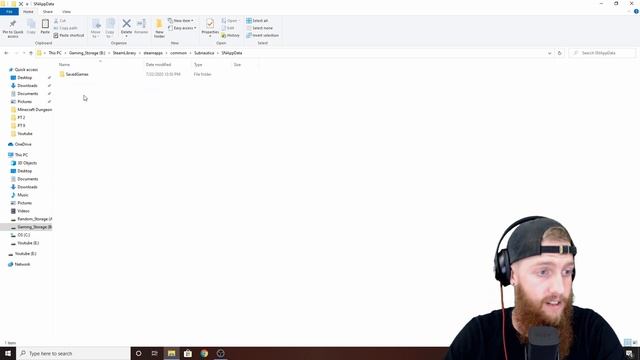The height and width of the screenshot is (360, 640).
Task: Open the Open button dropdown in ribbon
Action: [230, 21]
